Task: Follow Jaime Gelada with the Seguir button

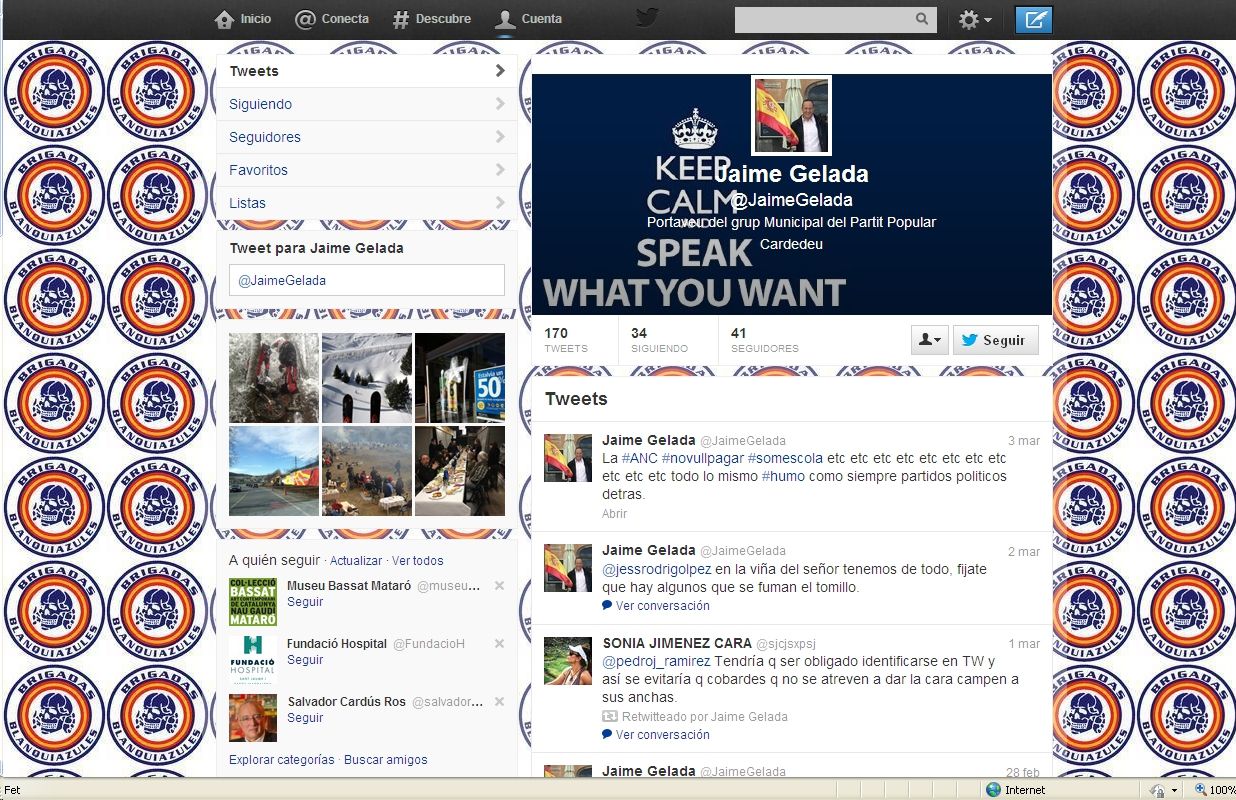Action: tap(996, 340)
